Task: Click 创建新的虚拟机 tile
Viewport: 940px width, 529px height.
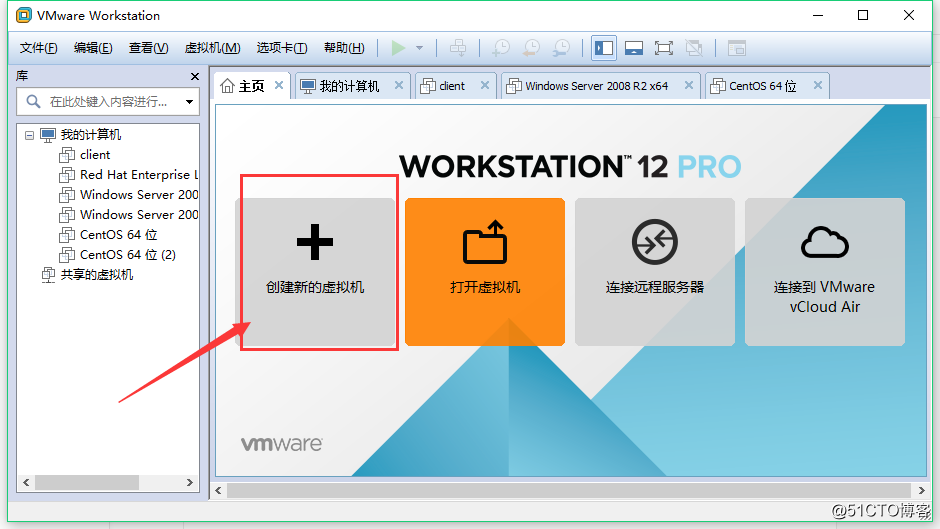Action: pos(315,272)
